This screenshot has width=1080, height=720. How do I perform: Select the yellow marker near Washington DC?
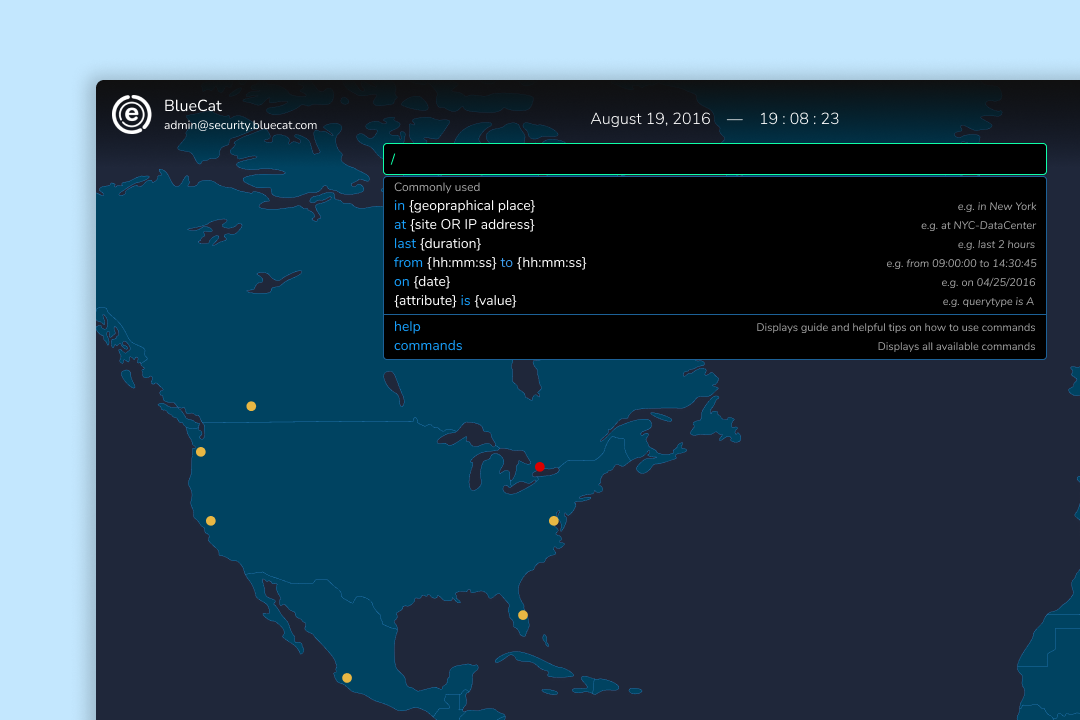[x=554, y=521]
